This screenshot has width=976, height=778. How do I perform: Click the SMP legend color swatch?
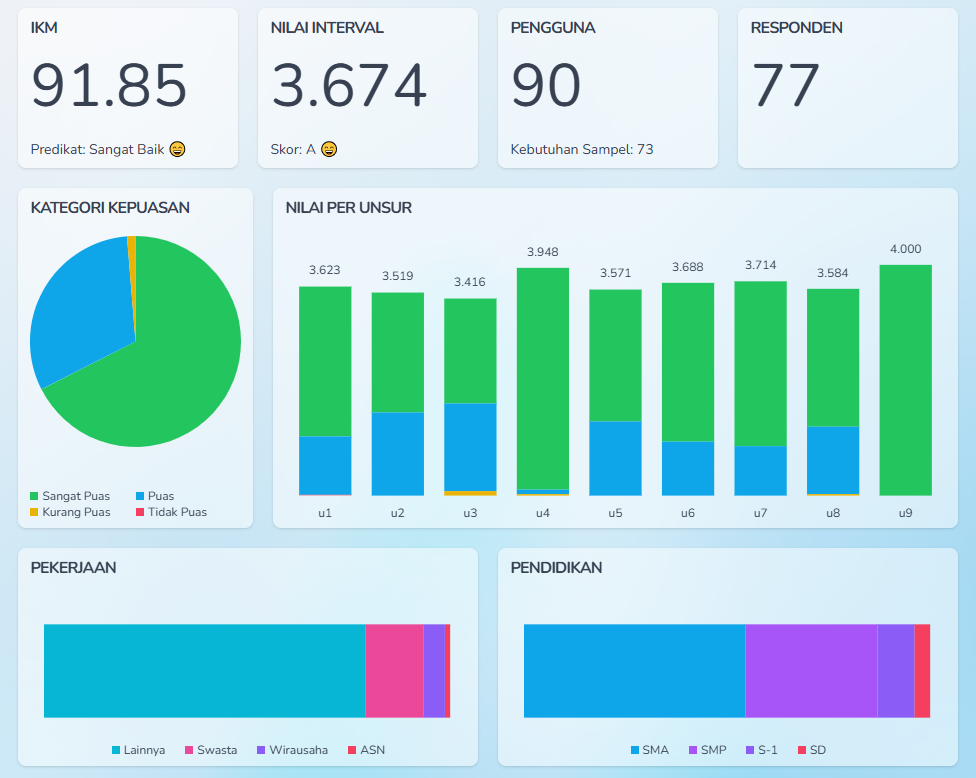692,750
